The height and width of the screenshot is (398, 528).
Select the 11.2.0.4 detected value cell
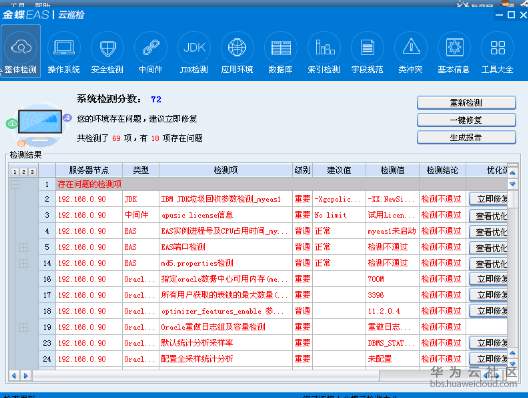coord(392,311)
